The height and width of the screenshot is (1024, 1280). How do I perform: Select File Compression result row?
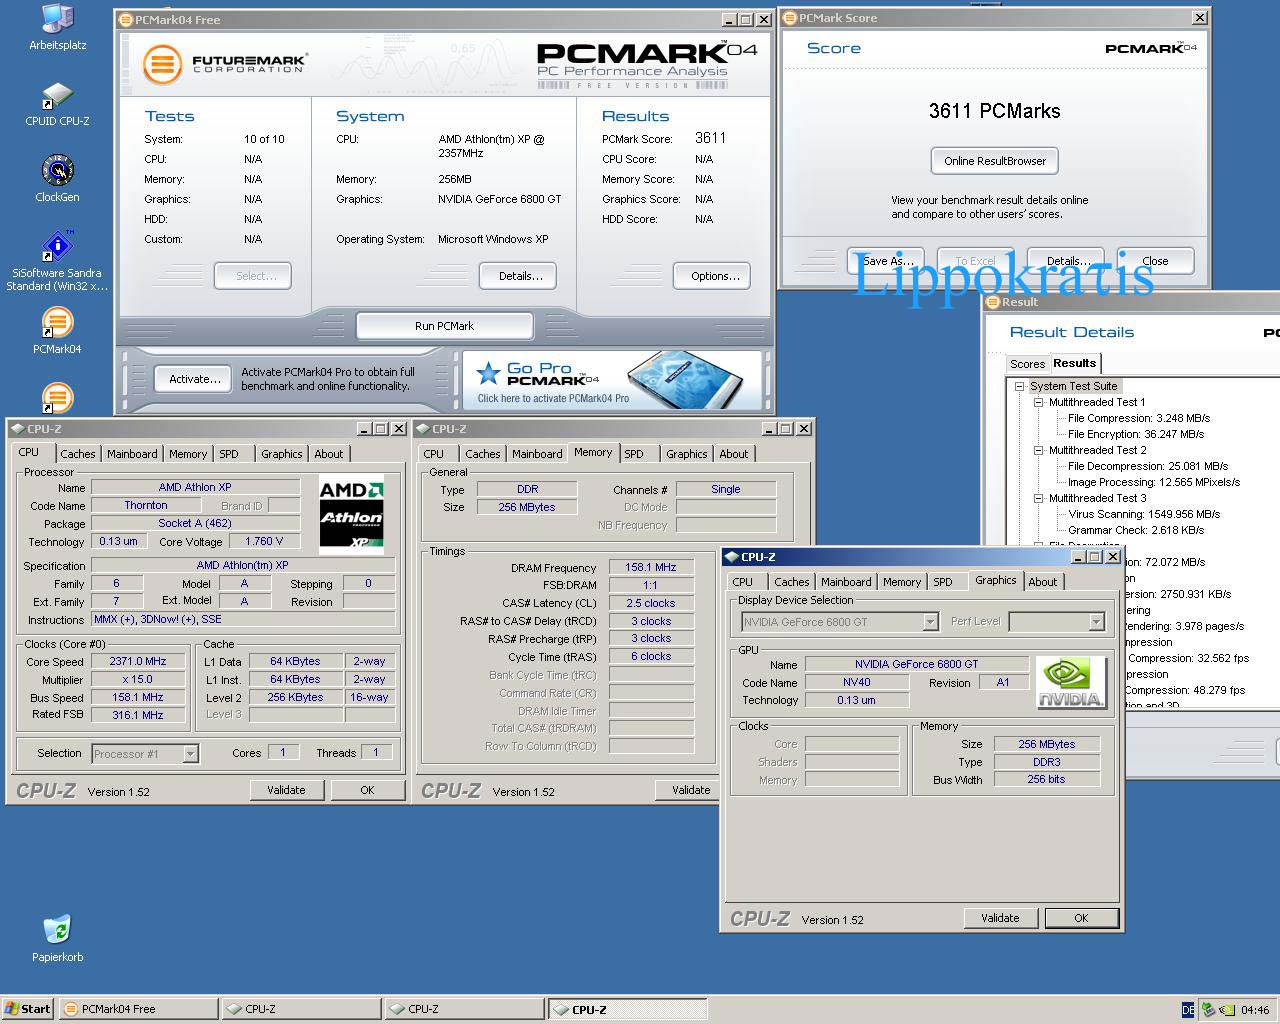pos(1139,418)
